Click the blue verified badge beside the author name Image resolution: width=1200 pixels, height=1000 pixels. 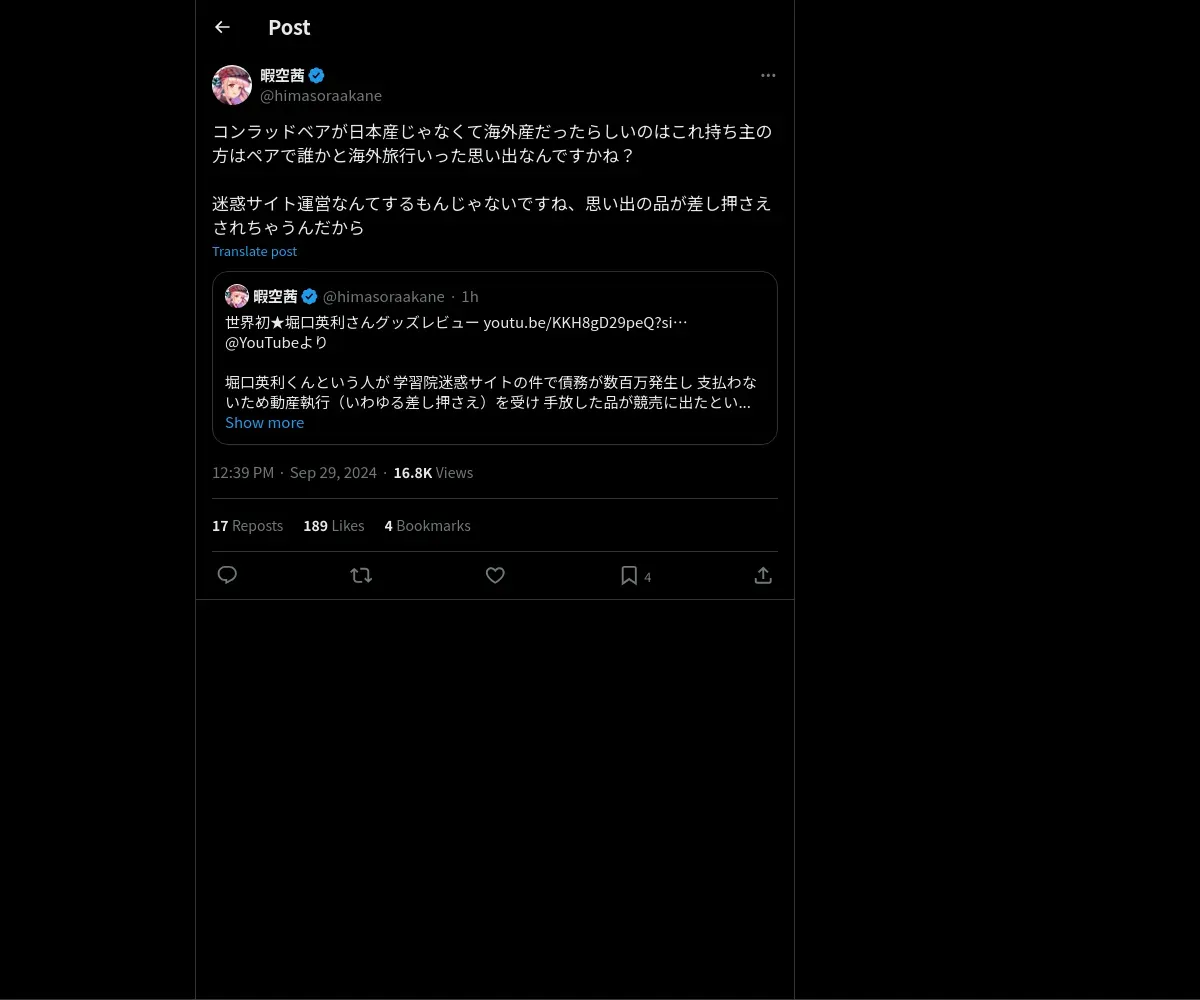(316, 75)
